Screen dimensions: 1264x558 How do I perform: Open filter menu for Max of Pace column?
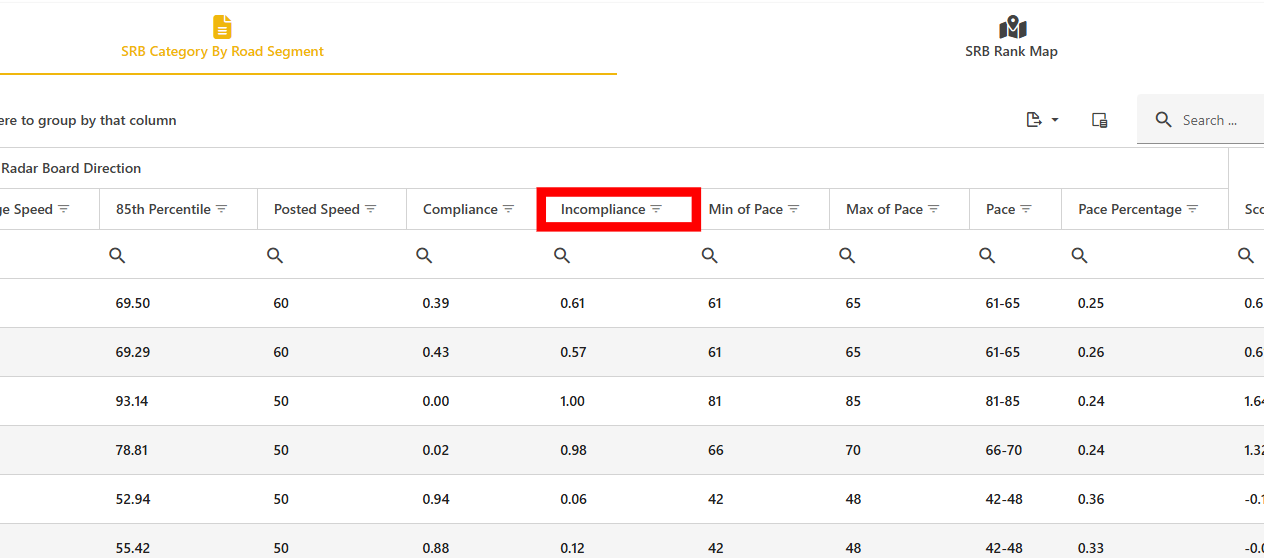pyautogui.click(x=934, y=209)
